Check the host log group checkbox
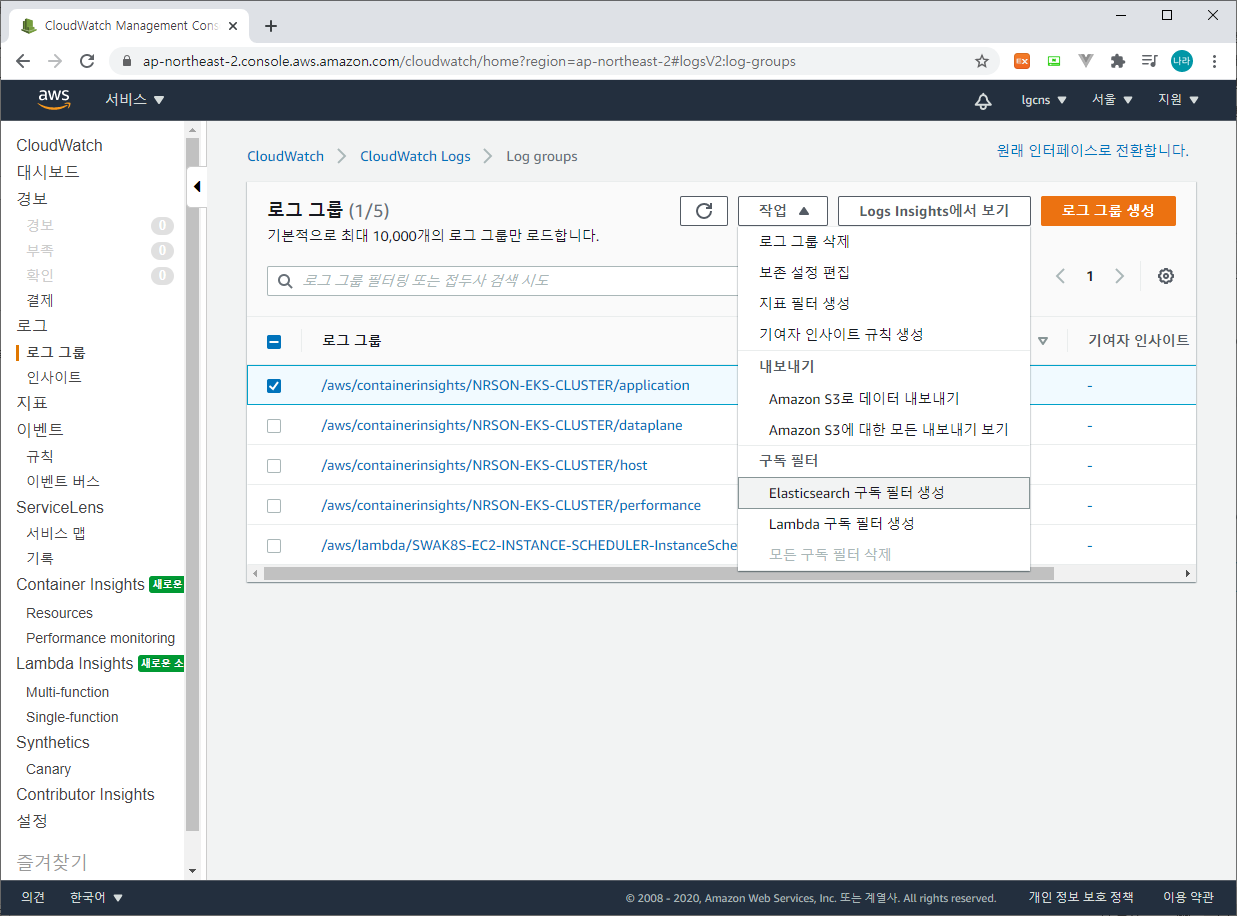The width and height of the screenshot is (1237, 916). point(274,465)
